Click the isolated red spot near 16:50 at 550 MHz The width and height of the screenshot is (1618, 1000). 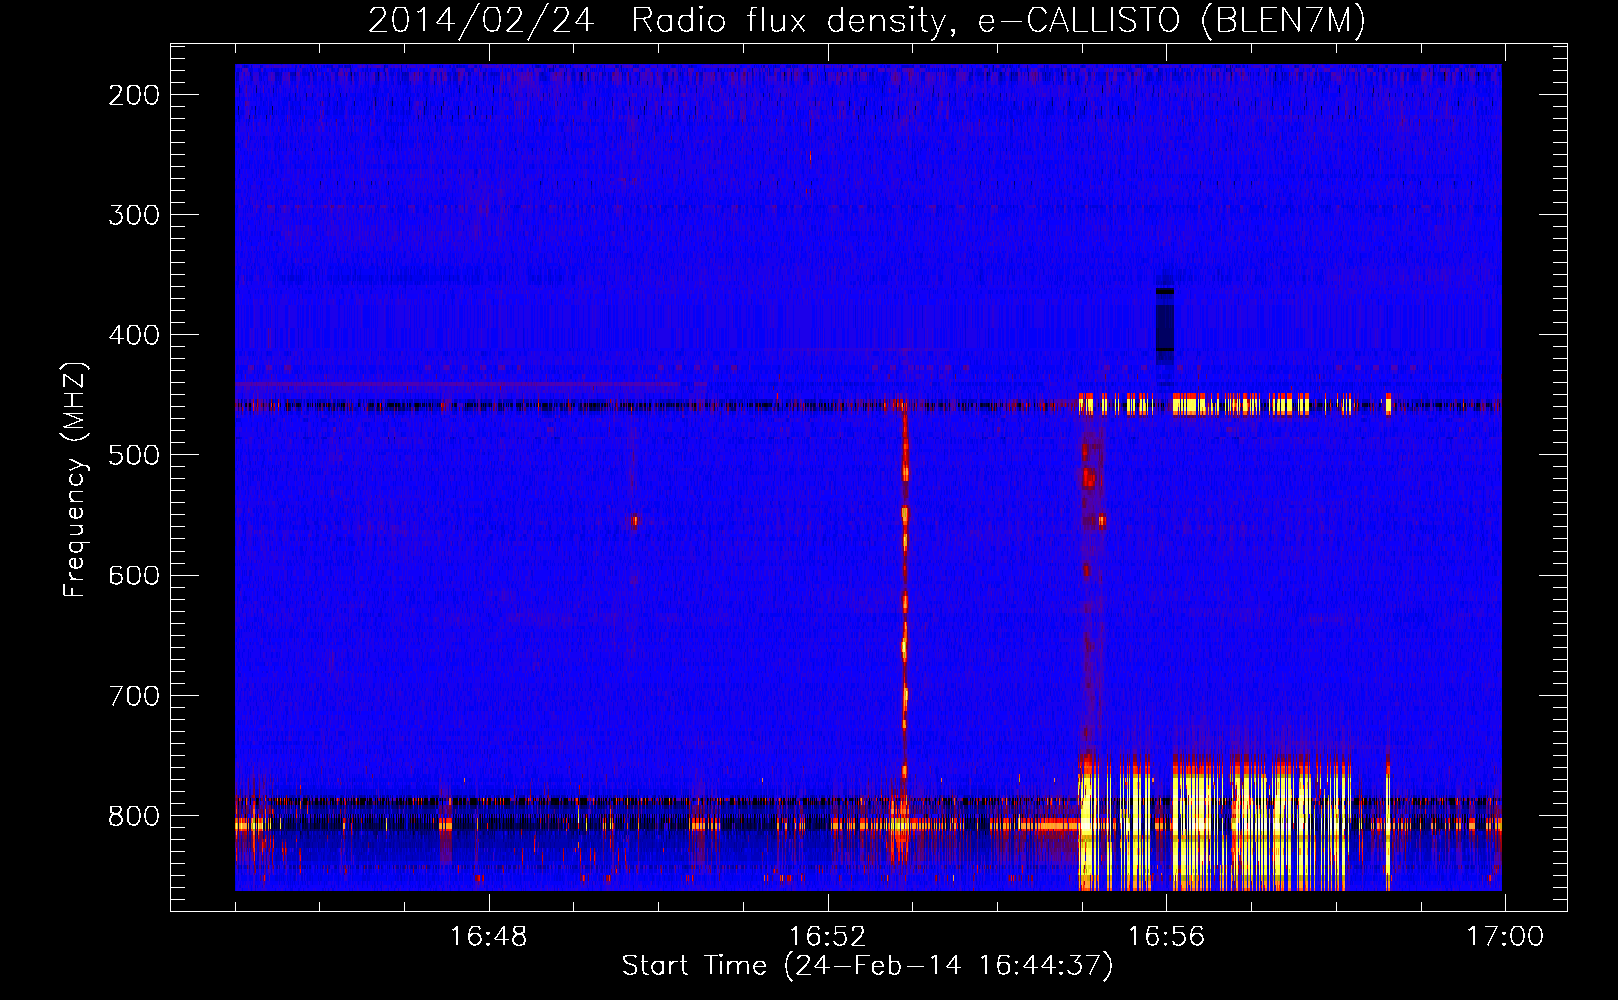635,521
